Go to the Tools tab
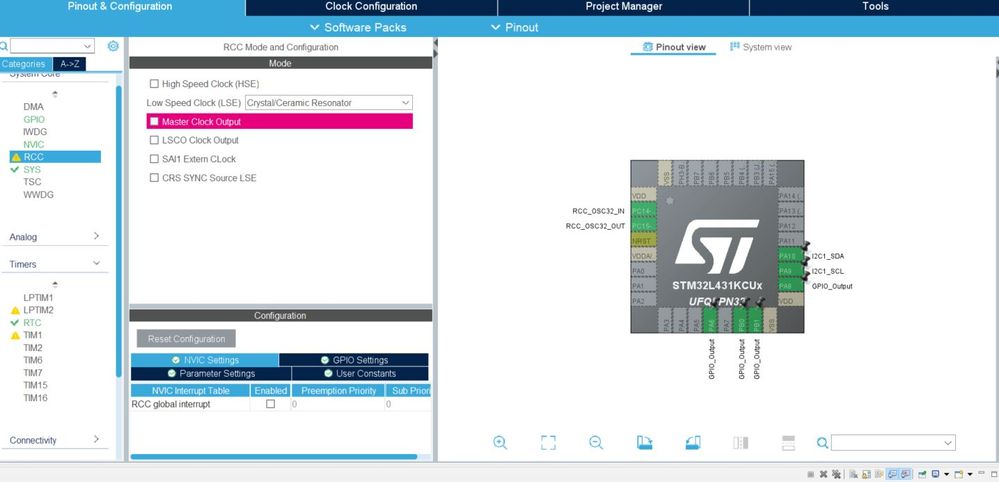The width and height of the screenshot is (999, 482). (875, 7)
